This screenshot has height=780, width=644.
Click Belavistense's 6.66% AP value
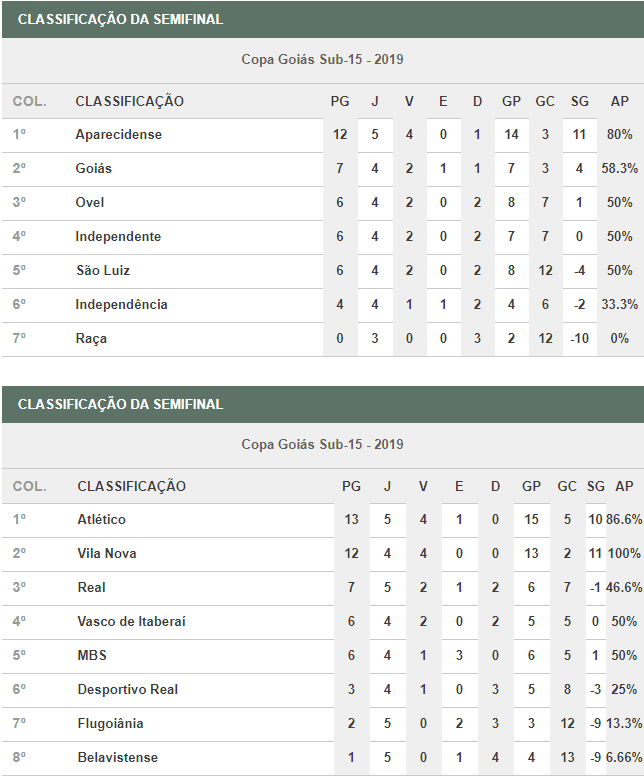[624, 758]
